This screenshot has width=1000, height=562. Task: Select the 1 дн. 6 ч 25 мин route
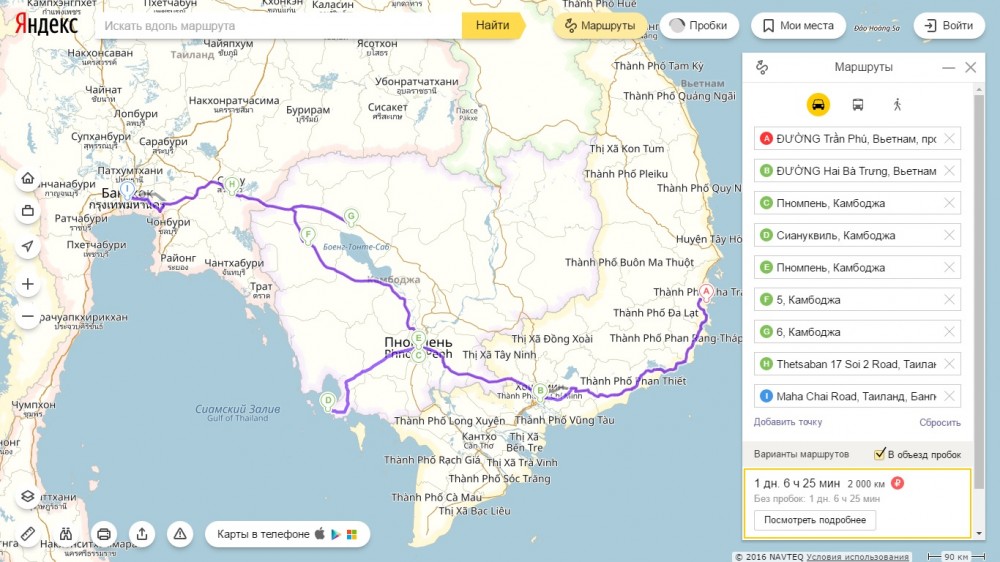(858, 504)
